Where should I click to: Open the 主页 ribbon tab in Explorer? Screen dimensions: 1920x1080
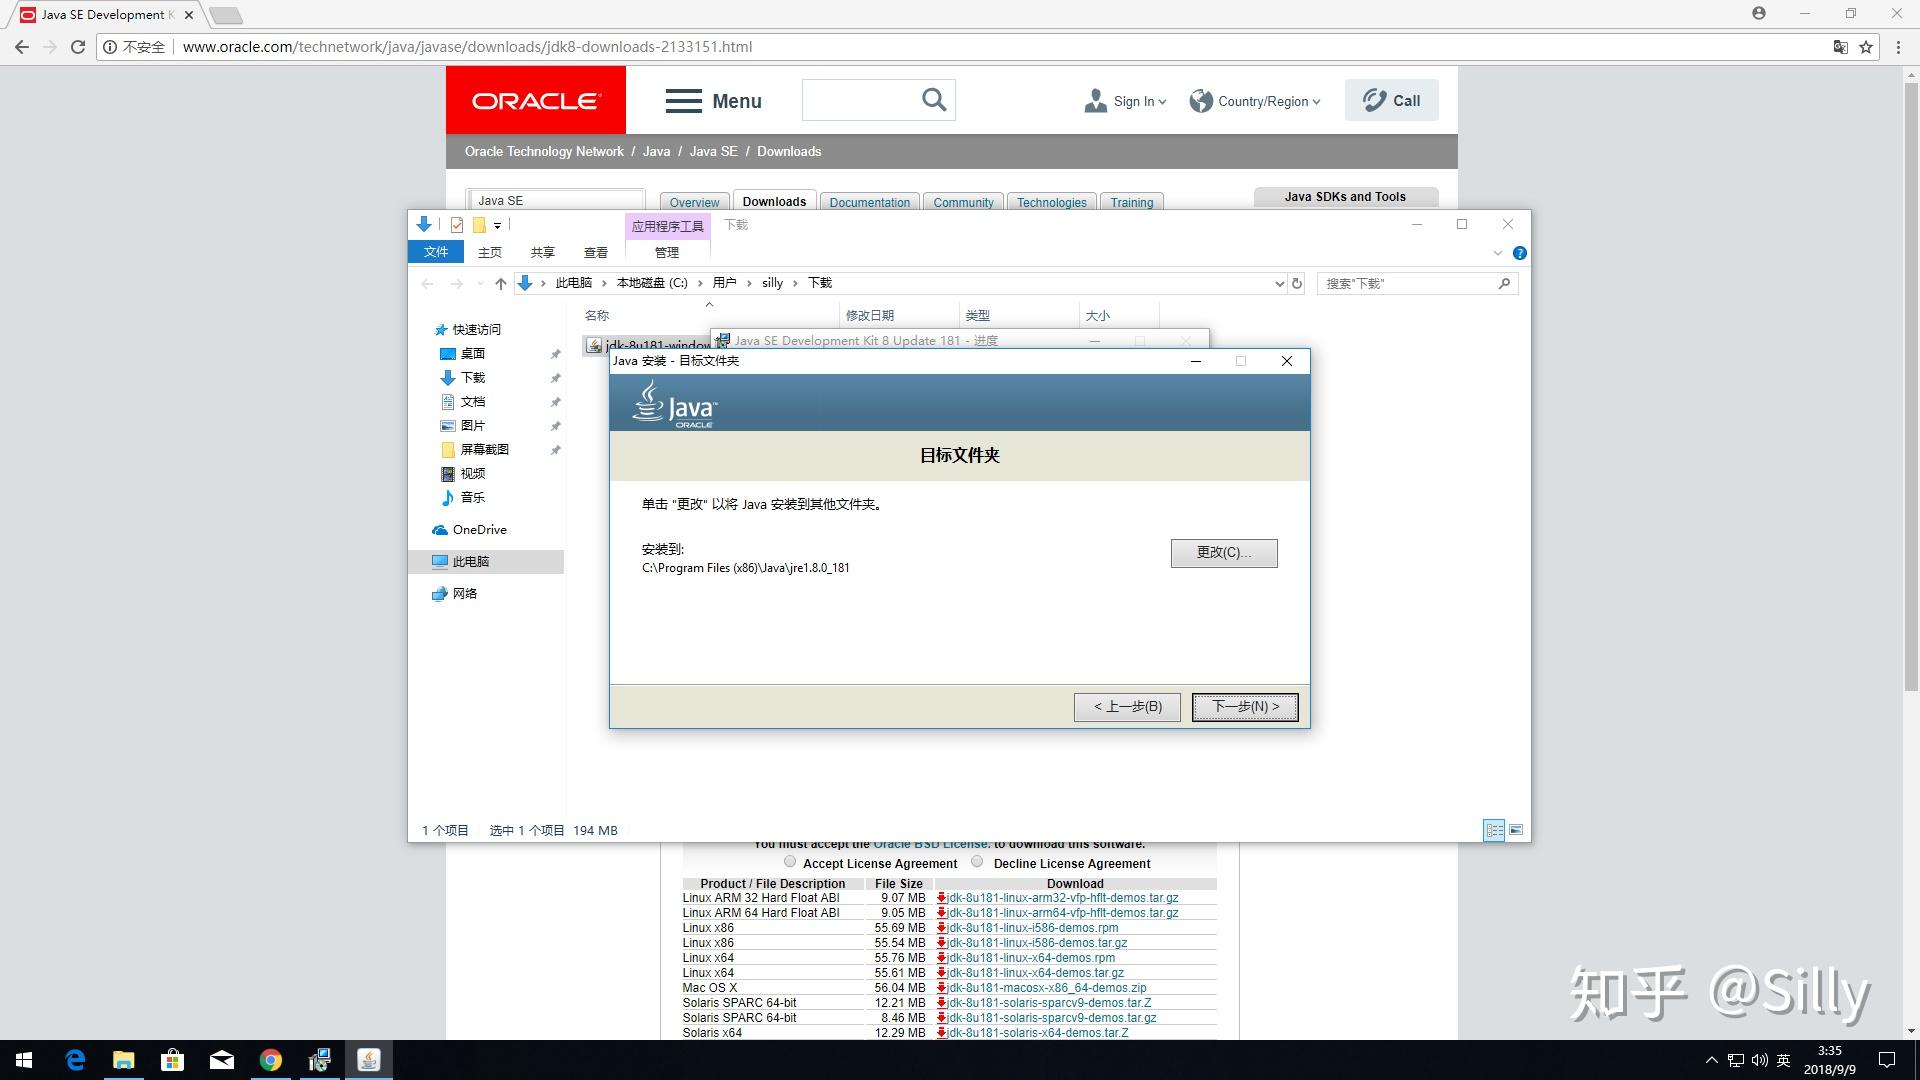[x=490, y=253]
